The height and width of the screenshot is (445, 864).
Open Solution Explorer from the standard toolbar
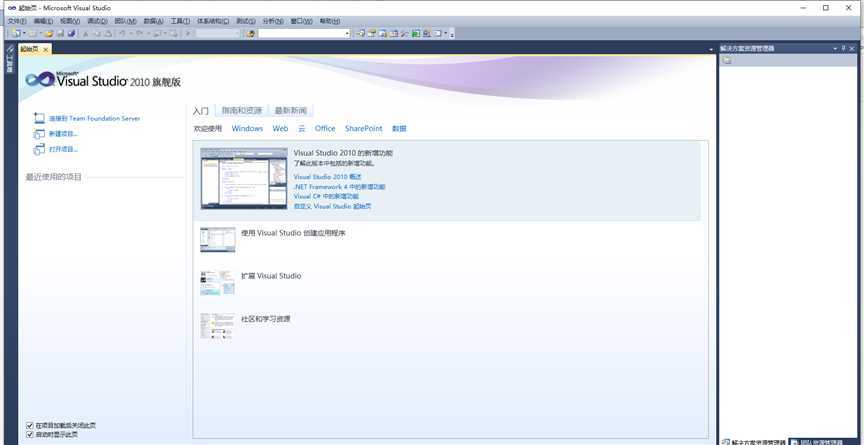360,34
